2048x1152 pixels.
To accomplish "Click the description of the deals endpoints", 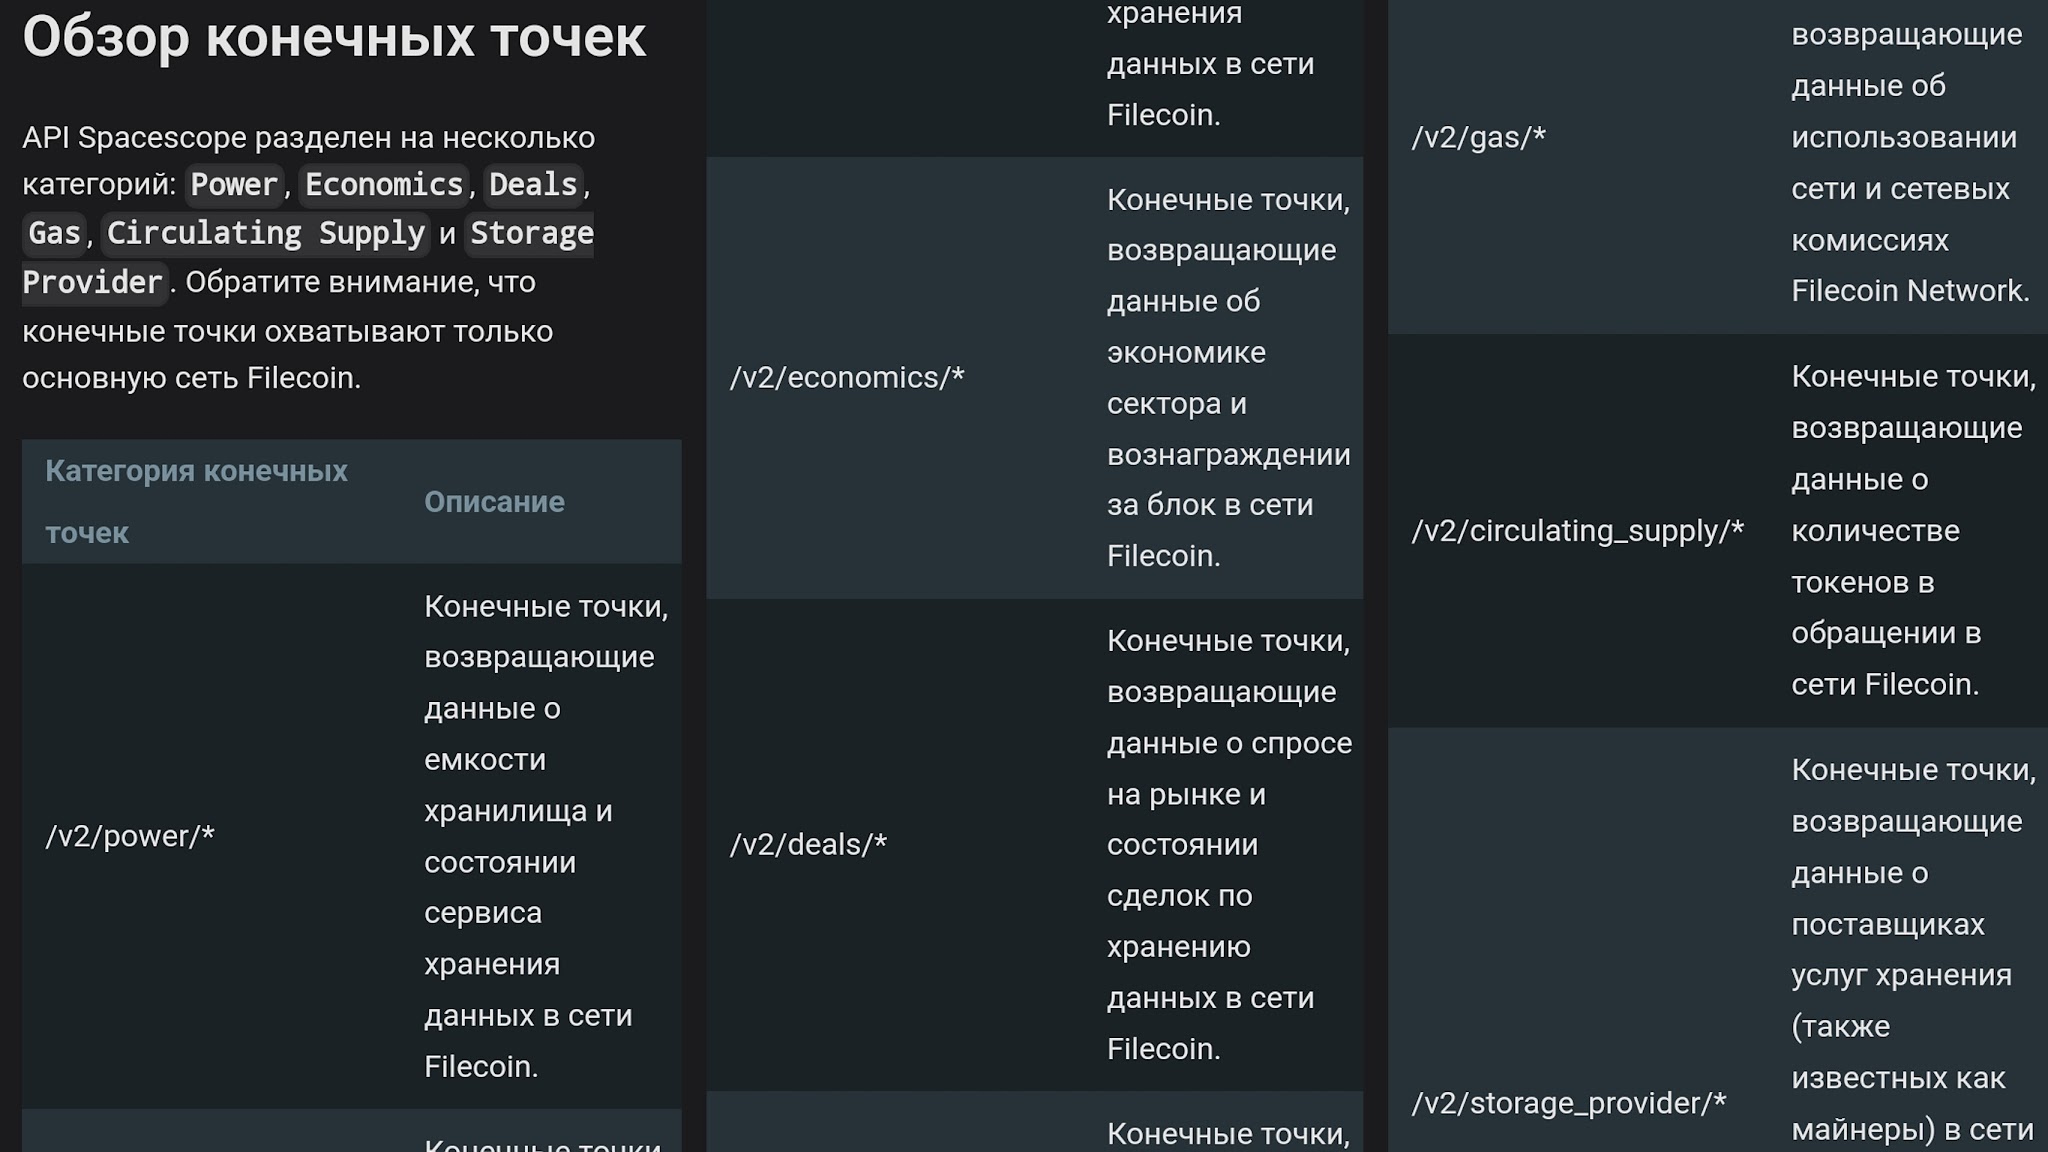I will tap(1229, 845).
